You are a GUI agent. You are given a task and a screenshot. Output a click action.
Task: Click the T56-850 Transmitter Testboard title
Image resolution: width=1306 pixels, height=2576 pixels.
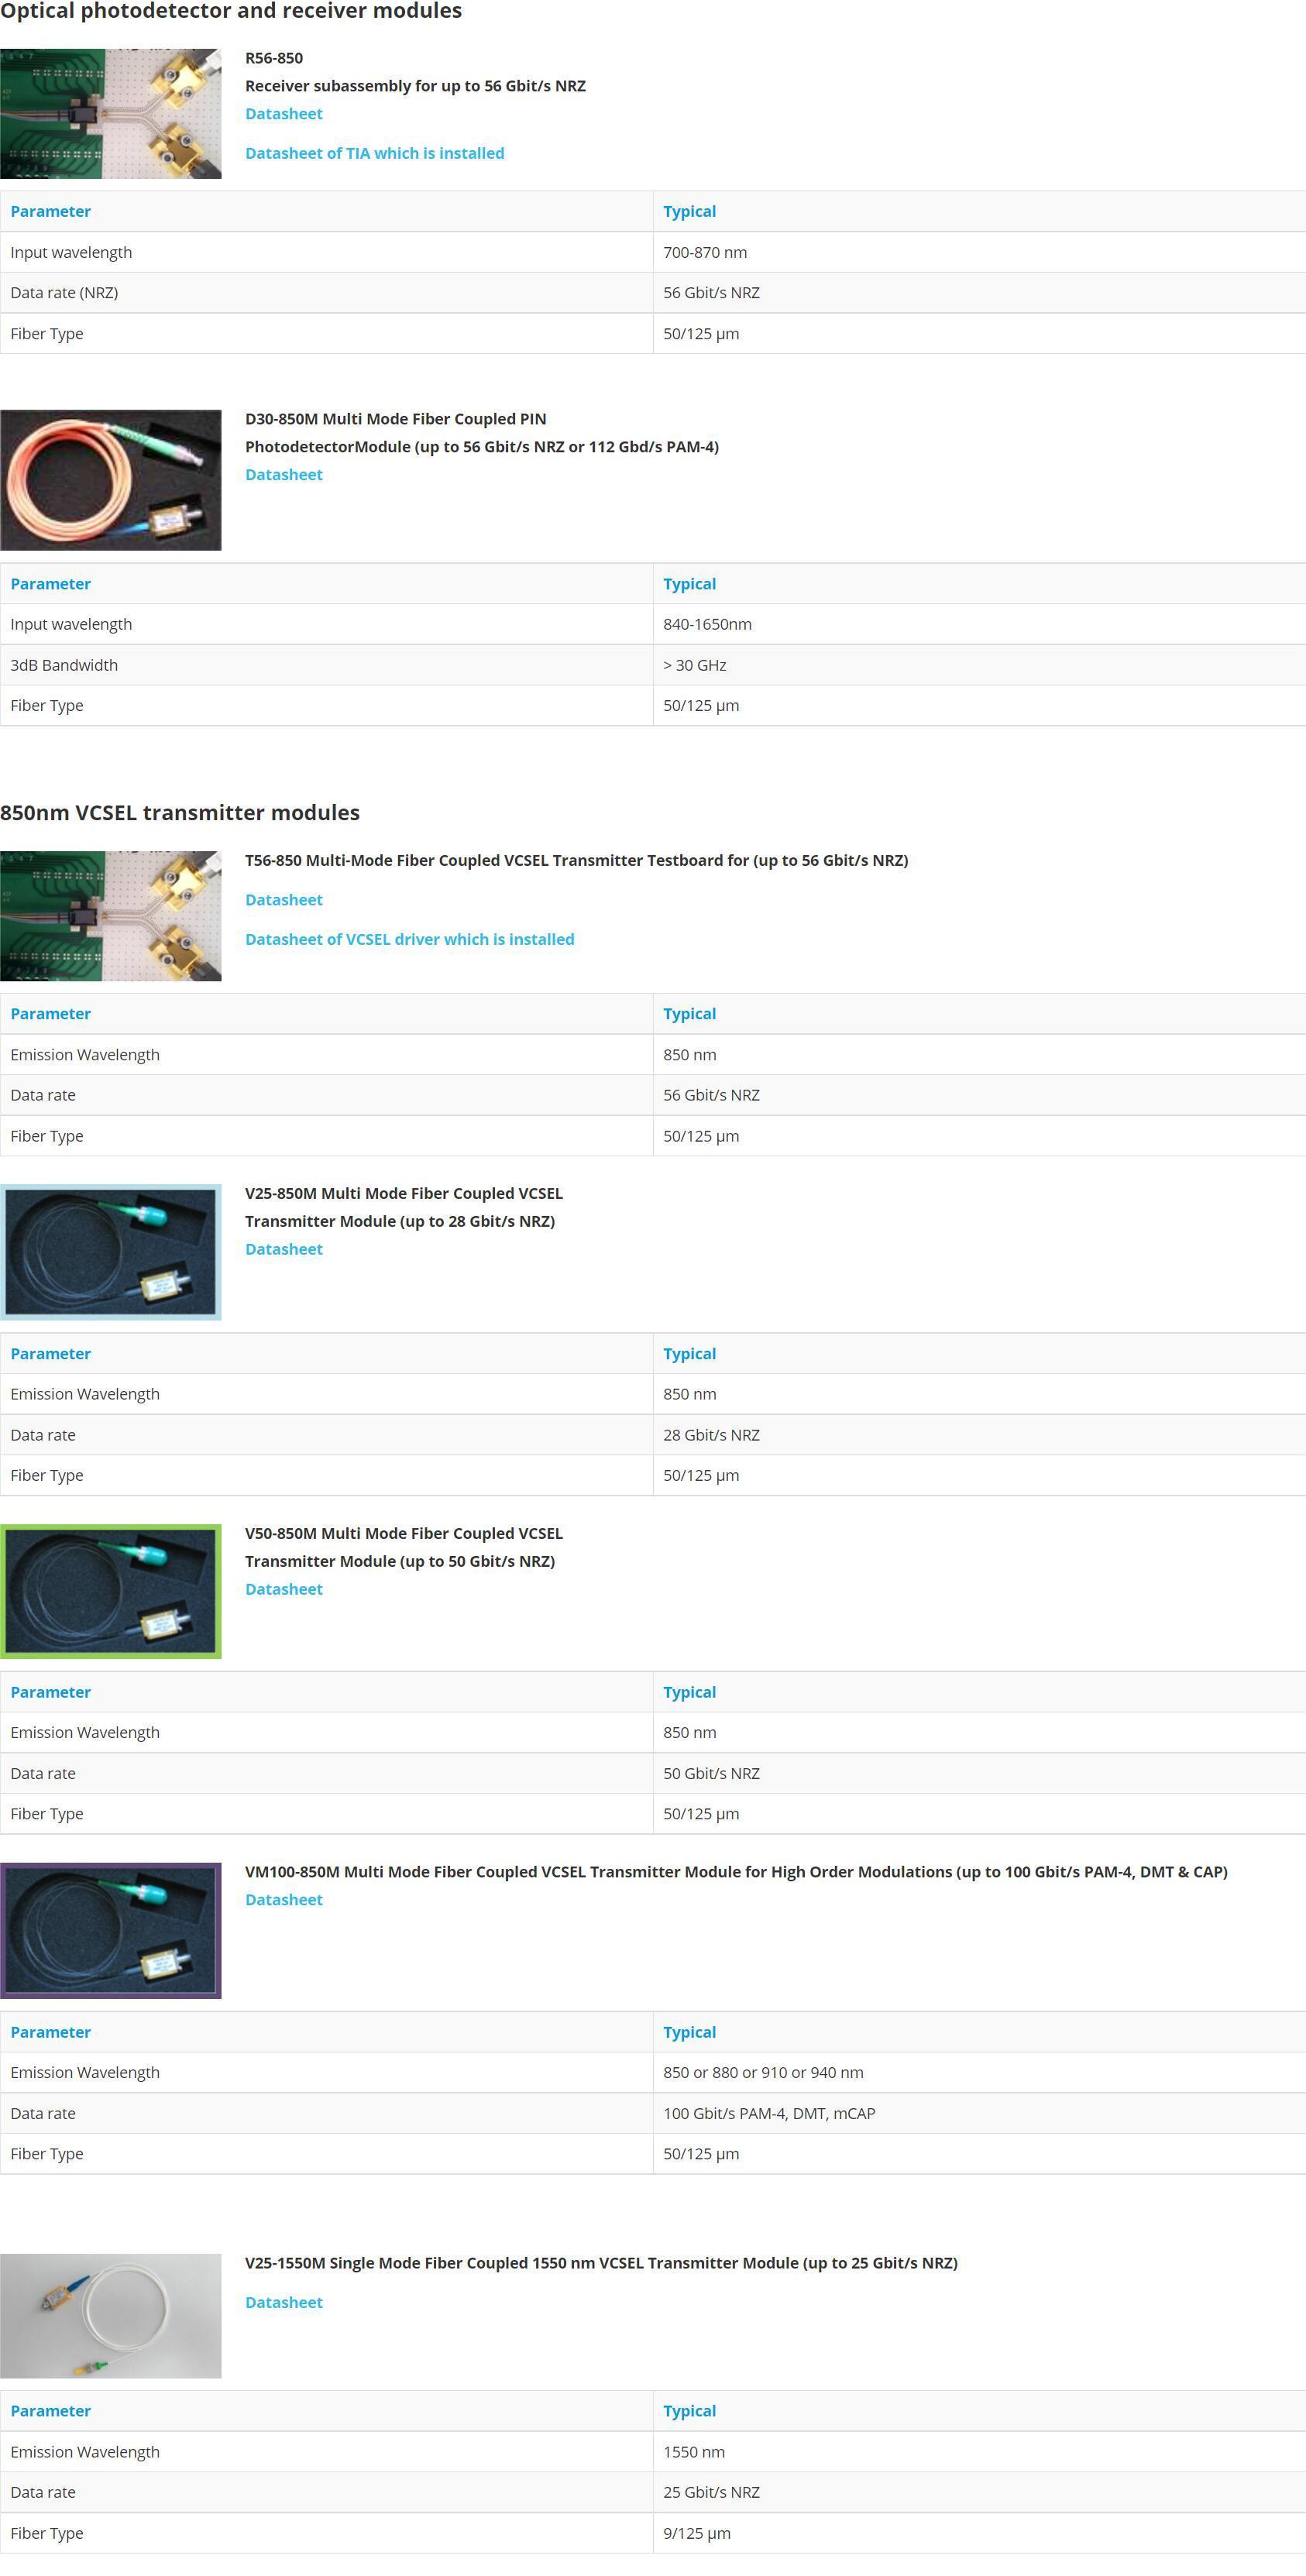click(577, 860)
